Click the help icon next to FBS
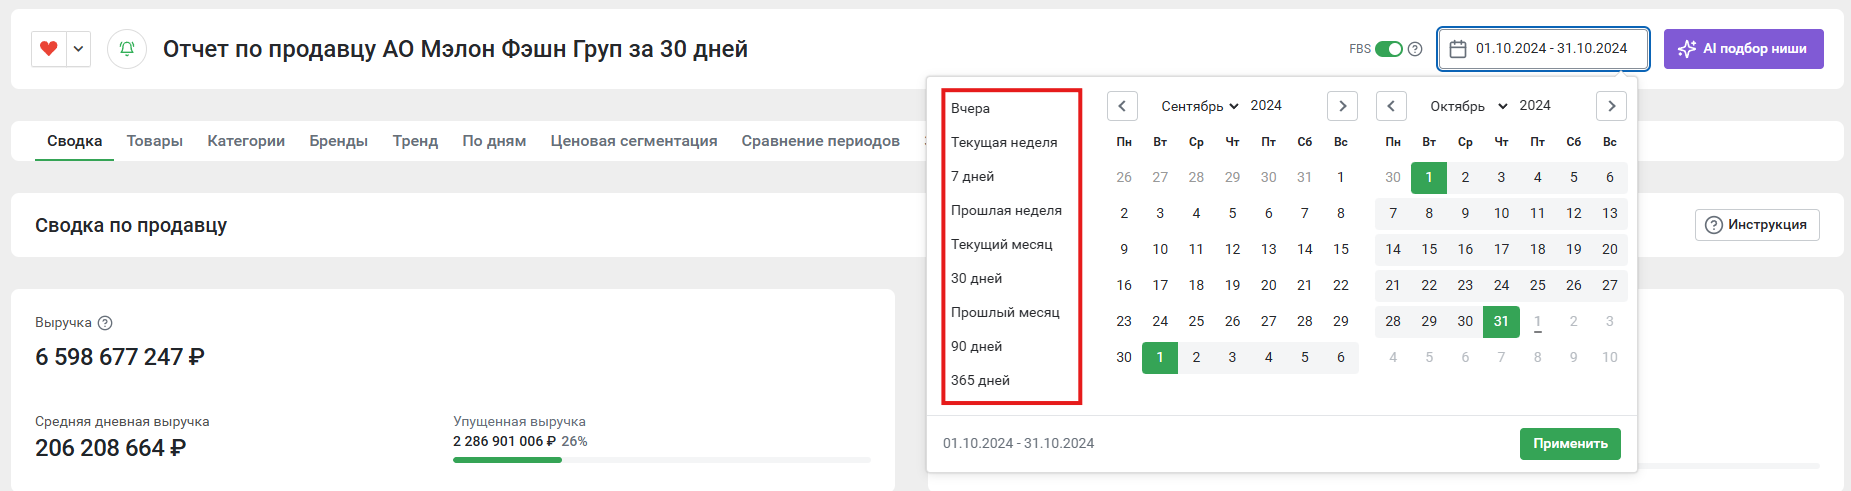Viewport: 1851px width, 491px height. coord(1415,48)
